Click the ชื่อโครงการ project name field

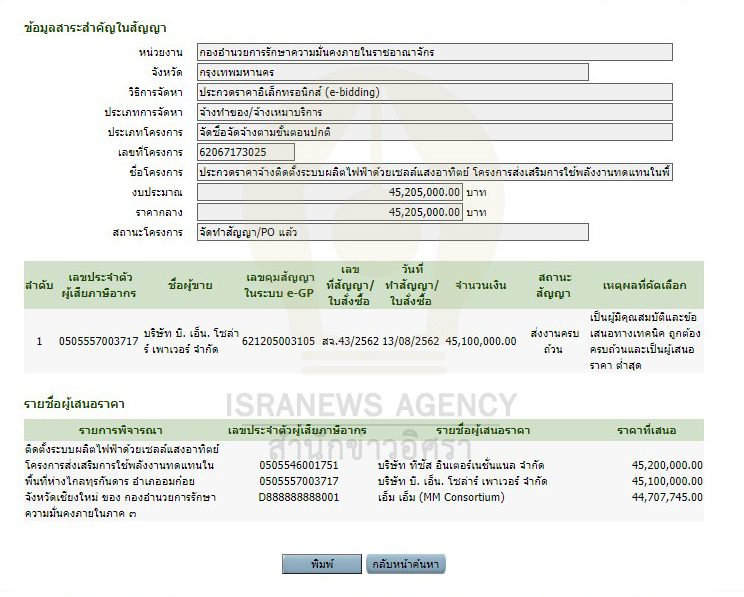[434, 172]
